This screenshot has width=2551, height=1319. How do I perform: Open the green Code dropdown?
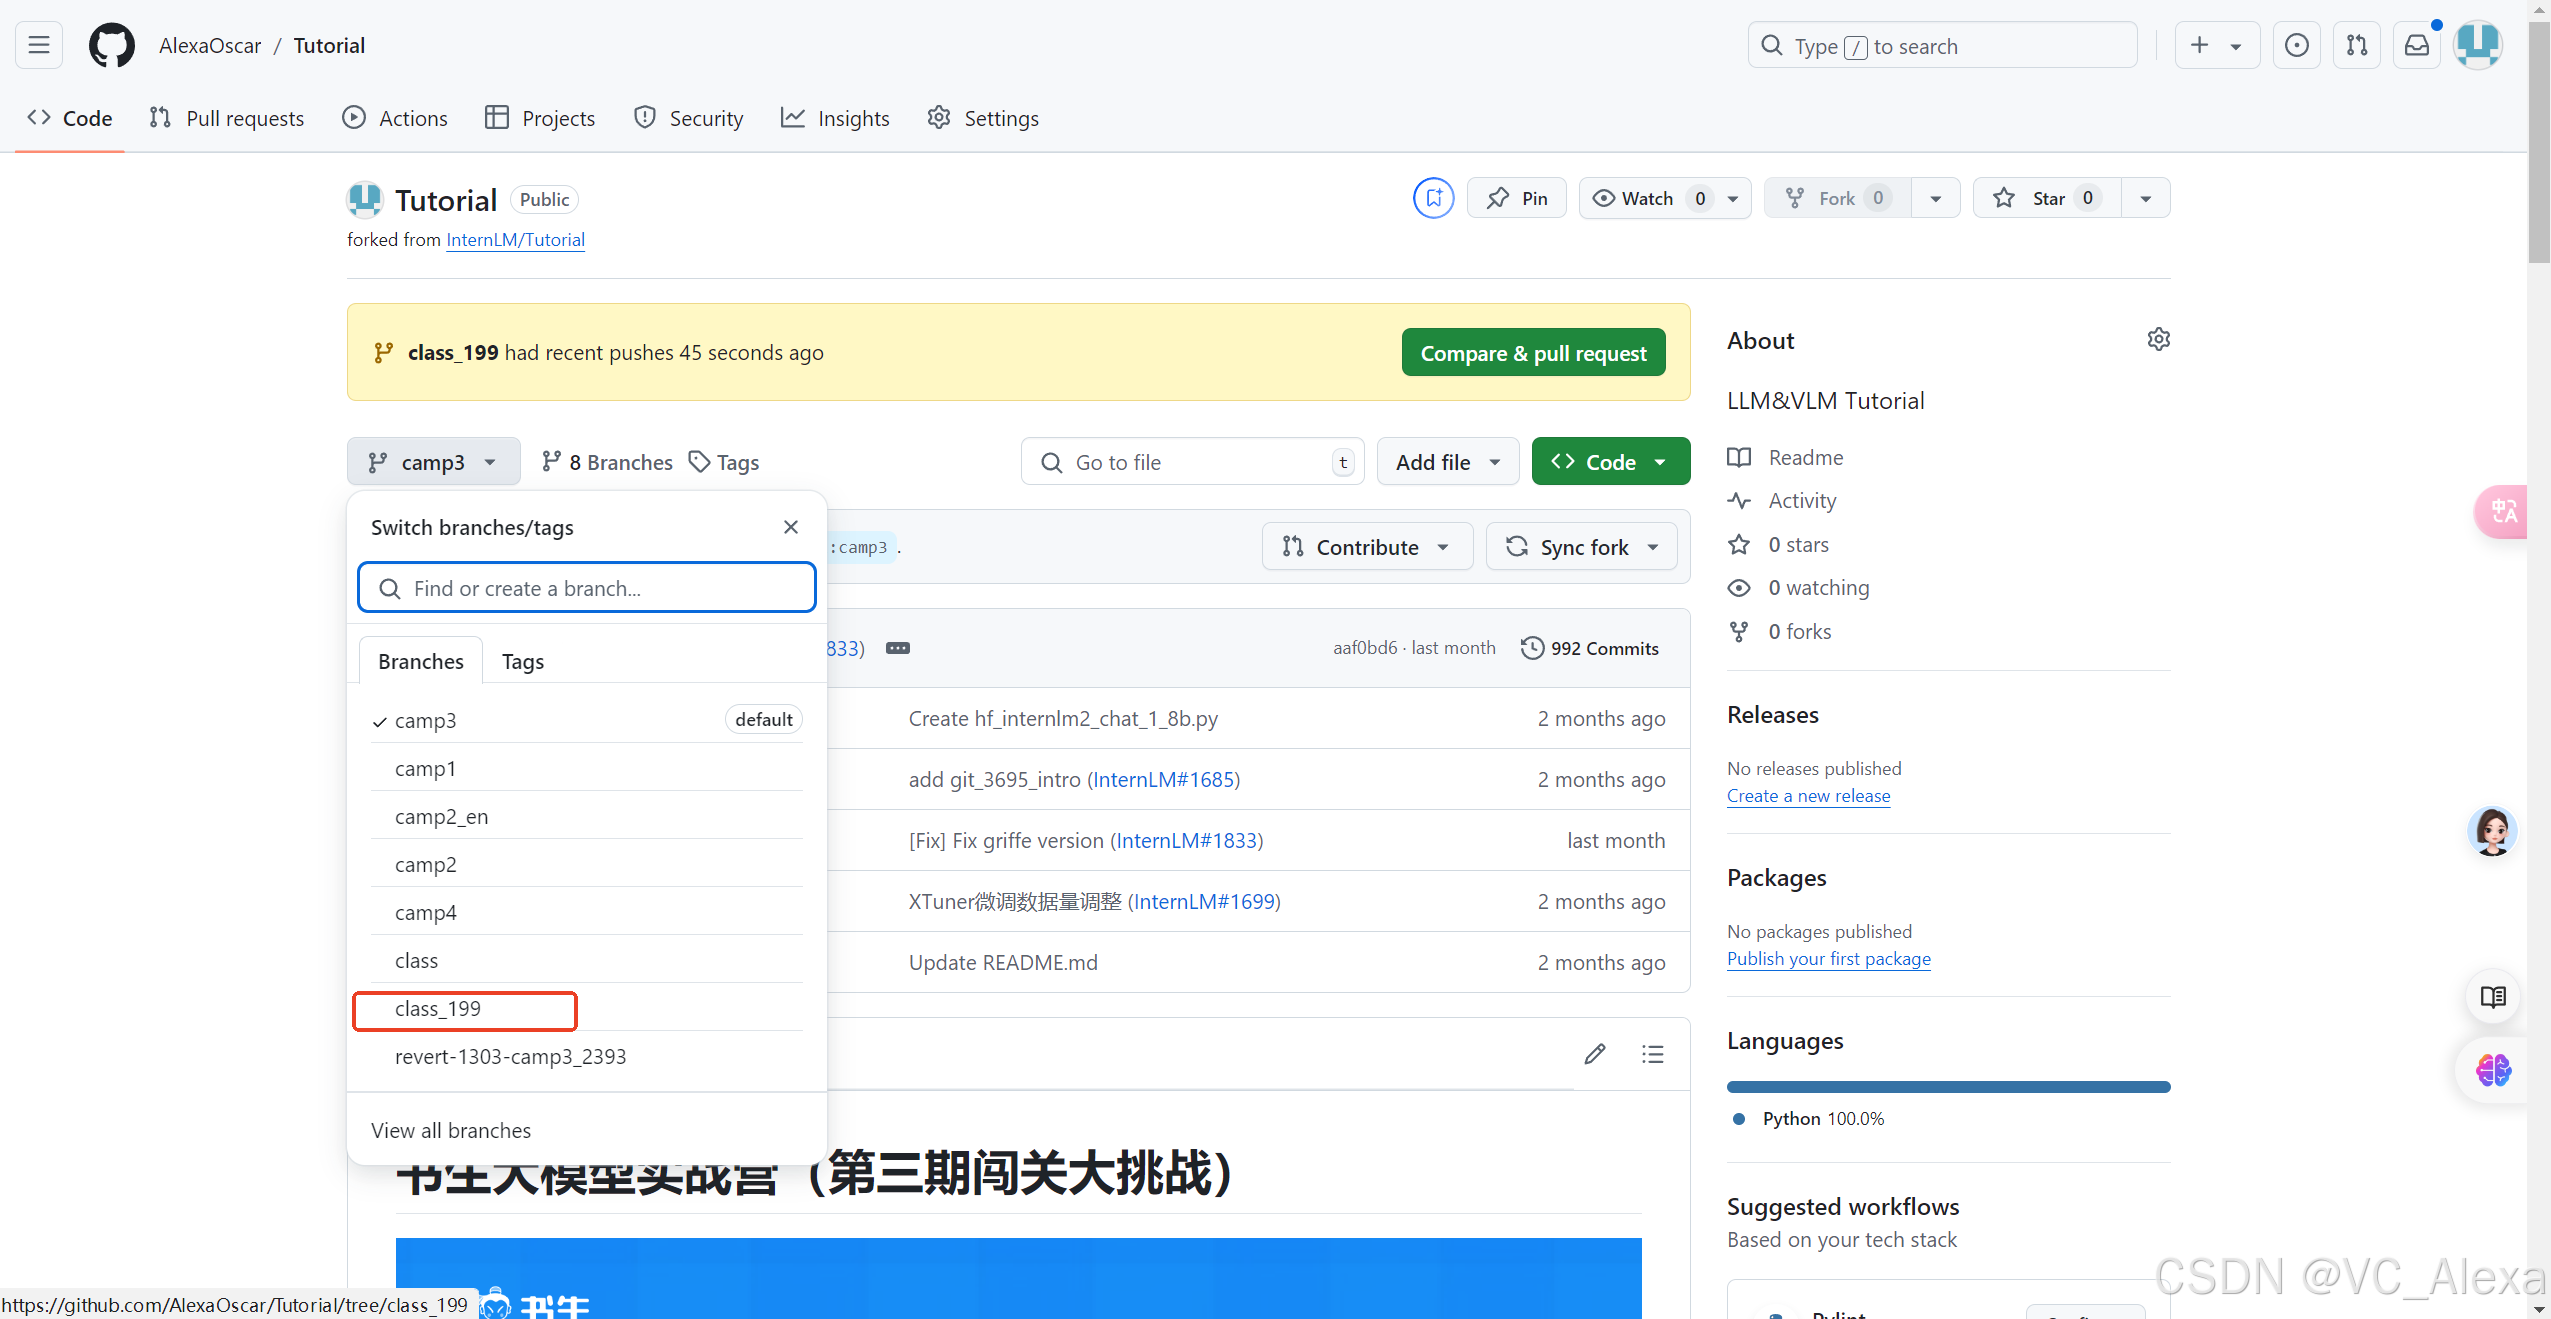click(1610, 462)
